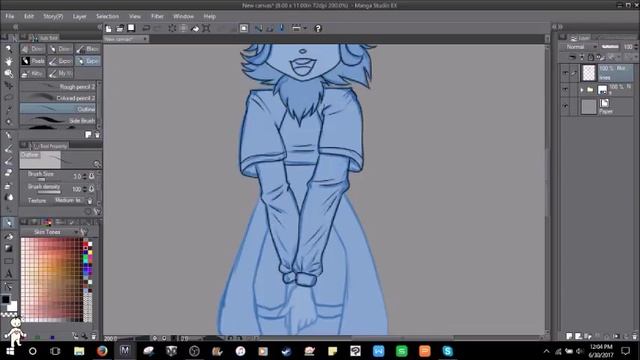Viewport: 640px width, 360px height.
Task: Select the Side Brush sub tool
Action: point(58,120)
